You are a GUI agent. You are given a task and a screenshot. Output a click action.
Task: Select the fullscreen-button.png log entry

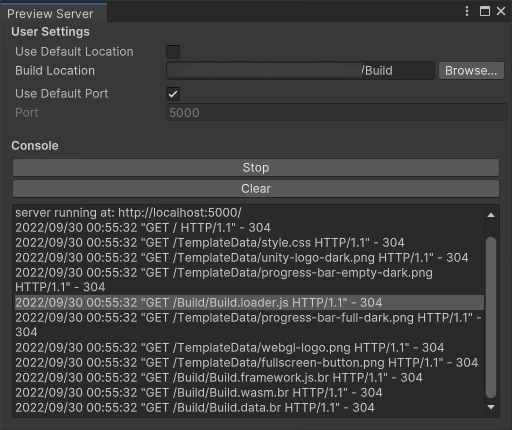249,363
